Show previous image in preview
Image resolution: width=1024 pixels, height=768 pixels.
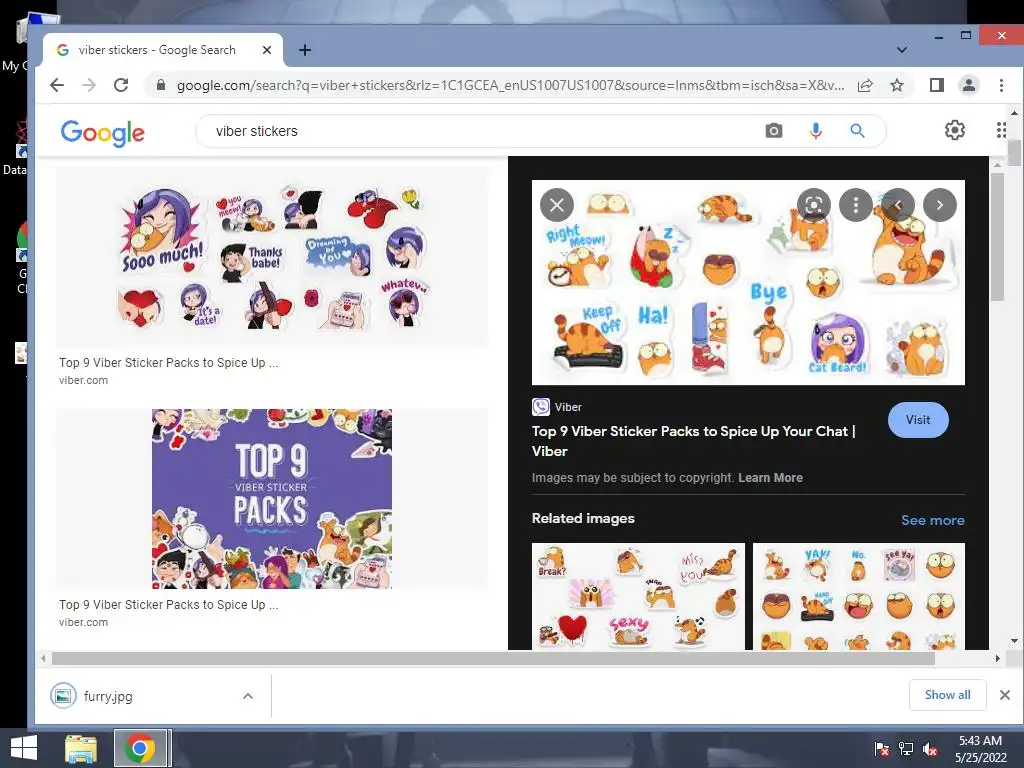pyautogui.click(x=898, y=205)
